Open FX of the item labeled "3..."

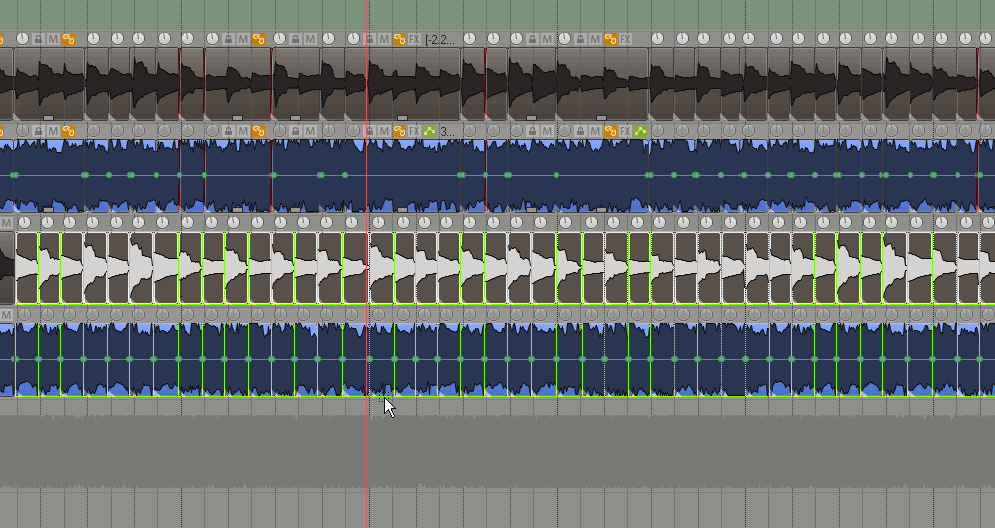(414, 131)
